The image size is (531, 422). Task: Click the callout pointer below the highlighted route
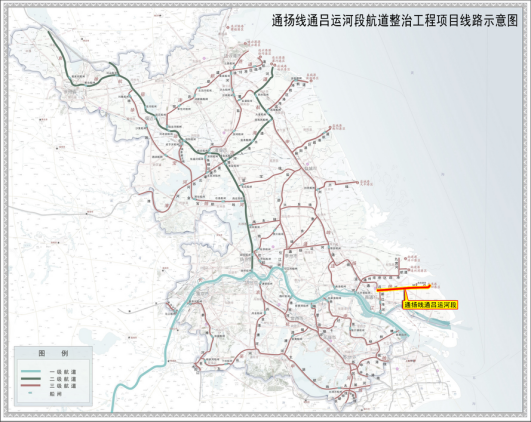406,296
